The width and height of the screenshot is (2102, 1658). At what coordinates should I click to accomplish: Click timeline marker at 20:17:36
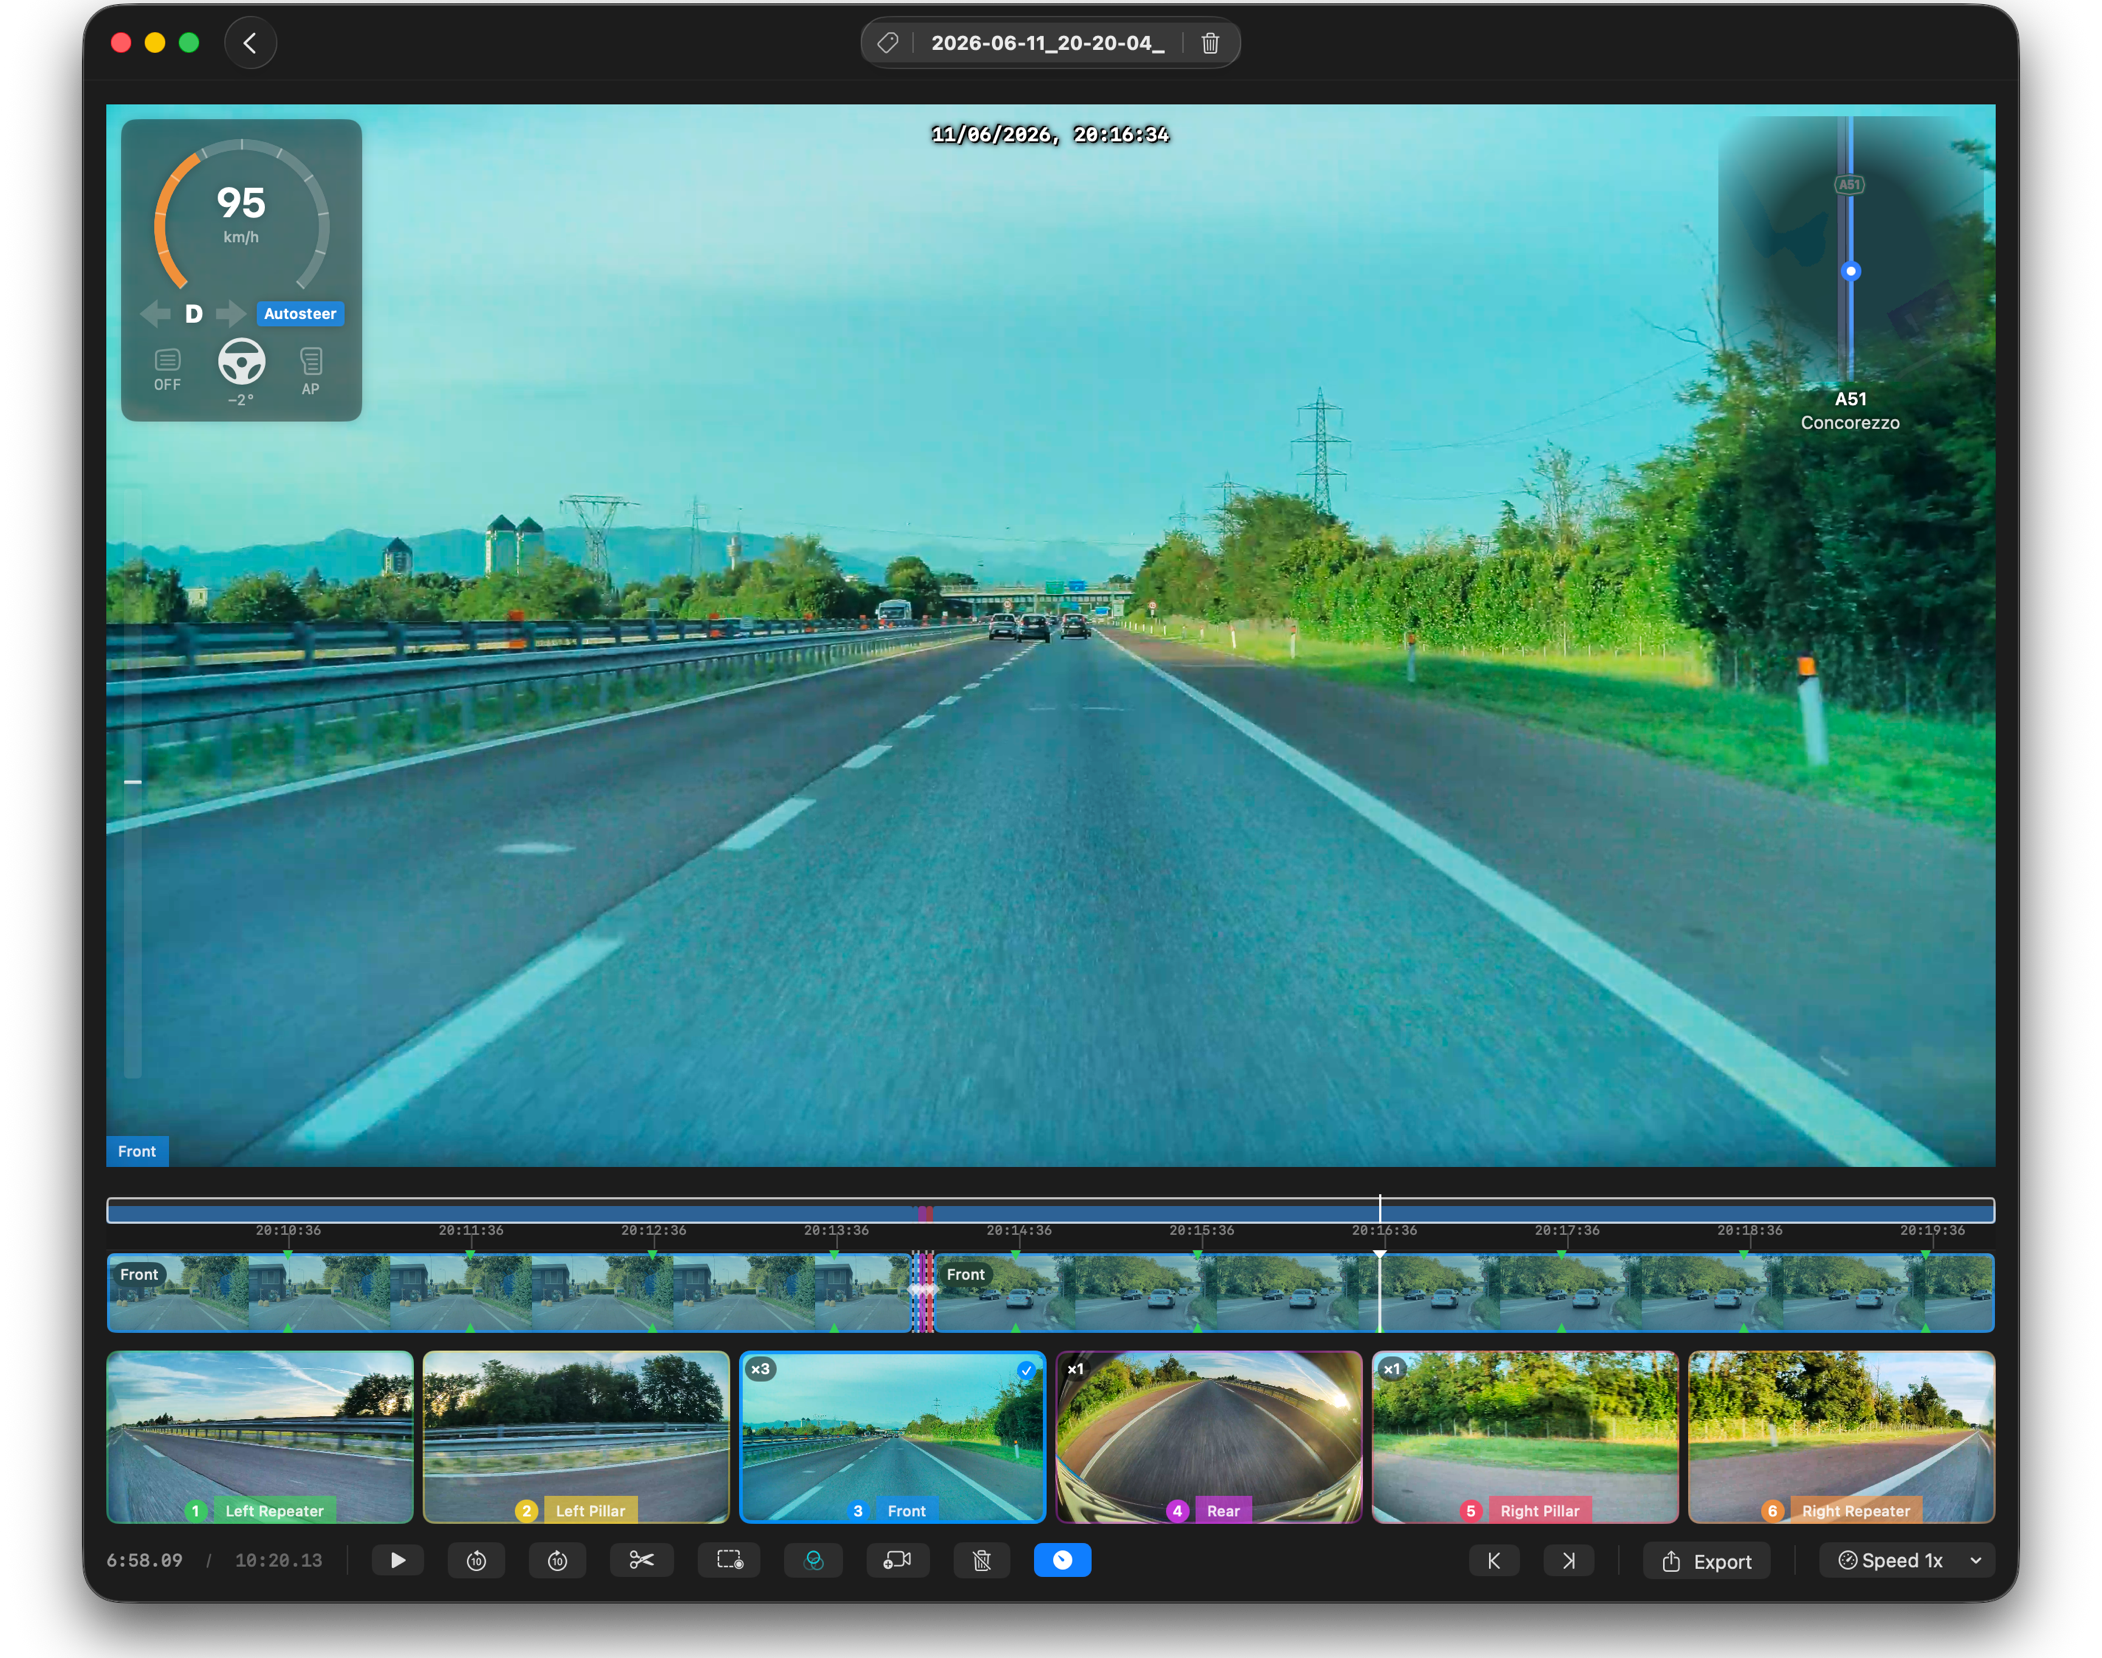click(x=1567, y=1230)
